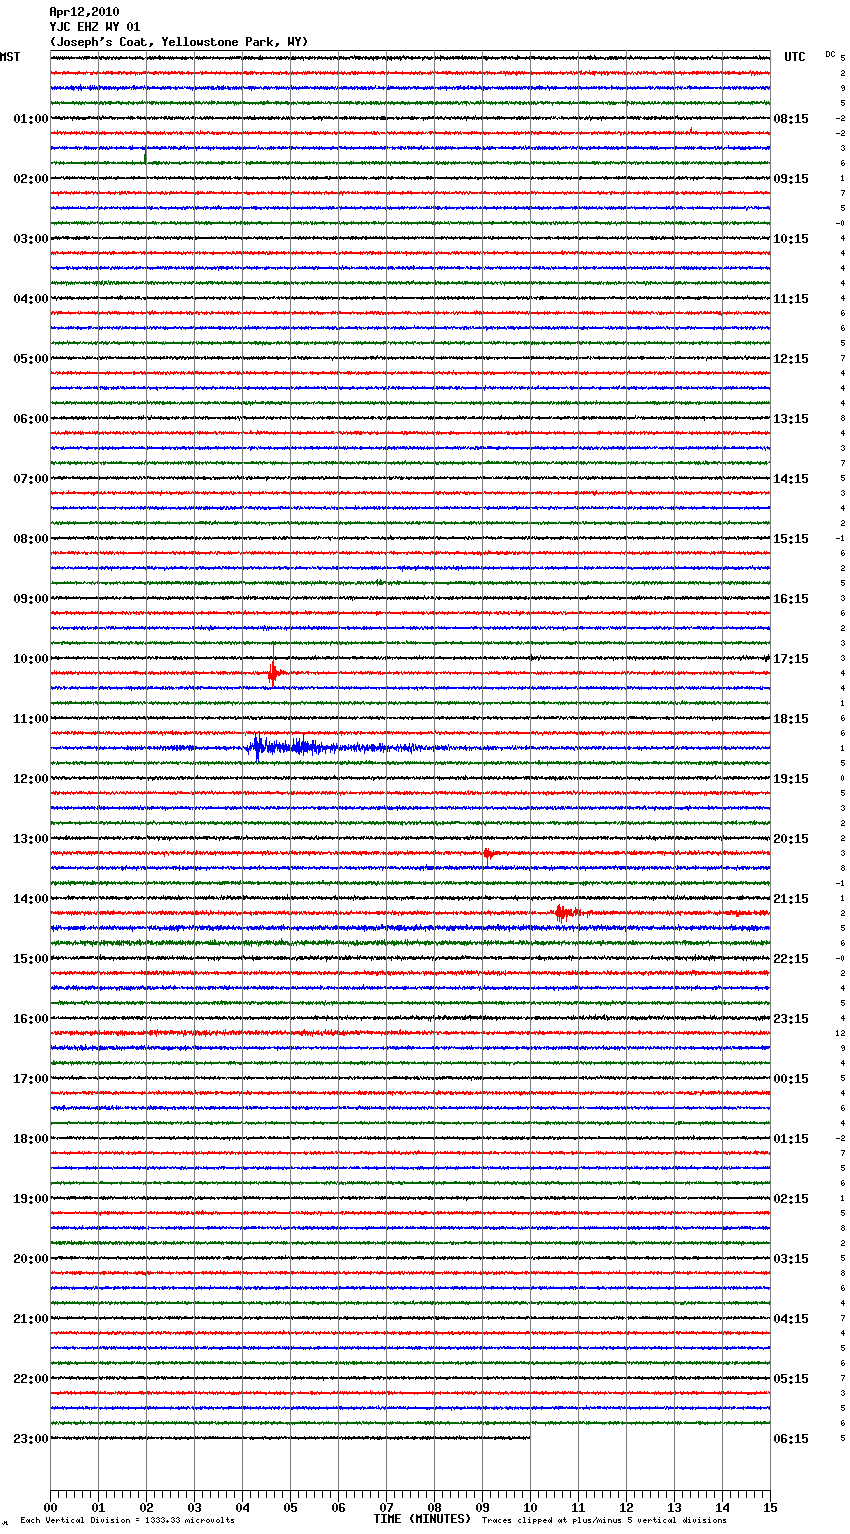The height and width of the screenshot is (1534, 850).
Task: Click the 13:00 MST time label
Action: click(x=31, y=839)
